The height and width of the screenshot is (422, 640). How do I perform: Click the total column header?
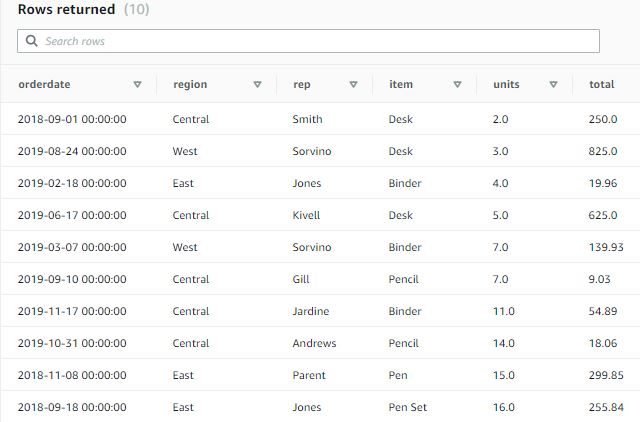point(601,85)
